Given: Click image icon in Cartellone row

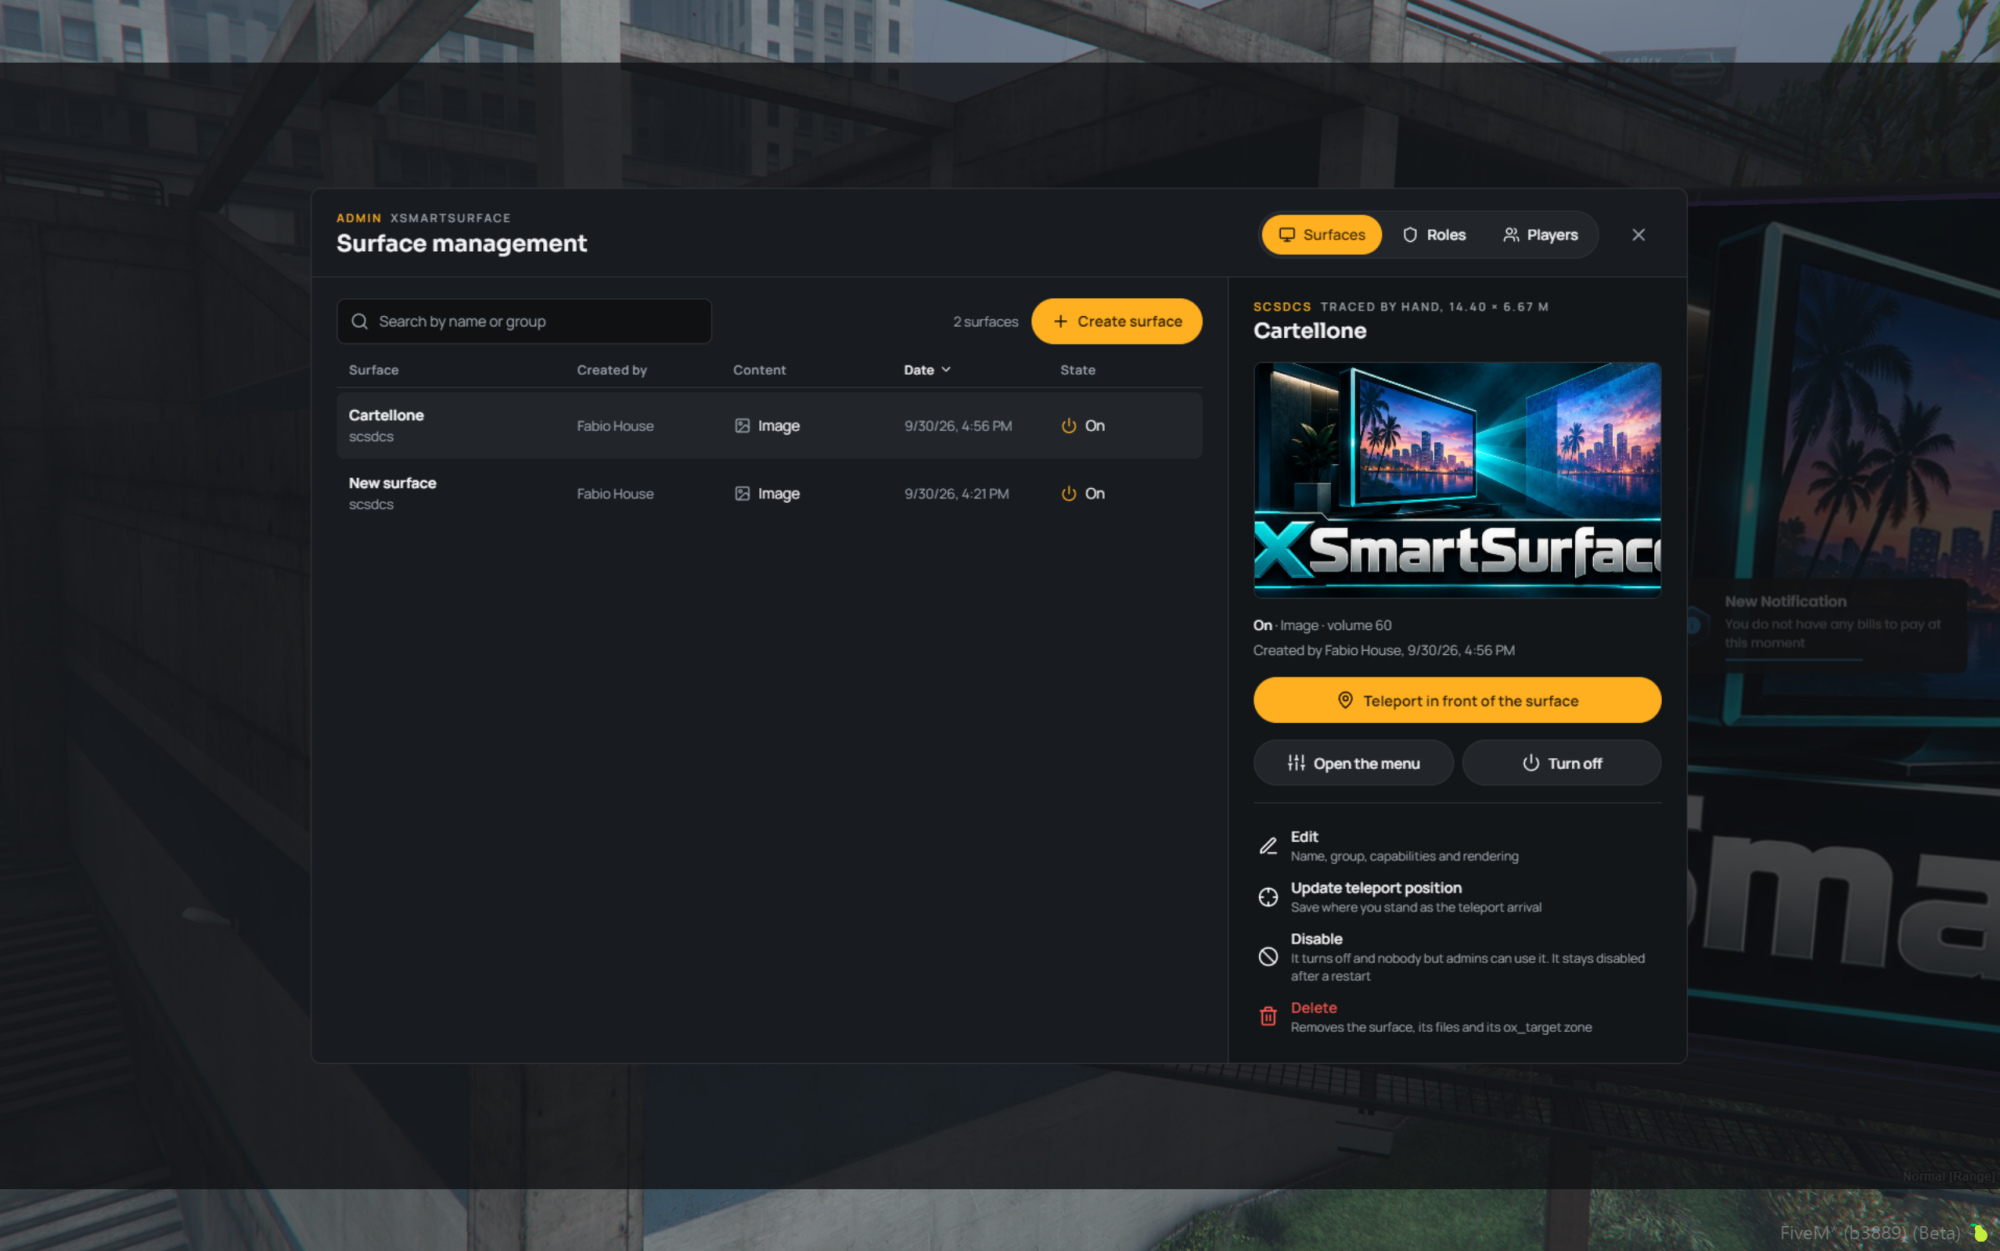Looking at the screenshot, I should [742, 426].
